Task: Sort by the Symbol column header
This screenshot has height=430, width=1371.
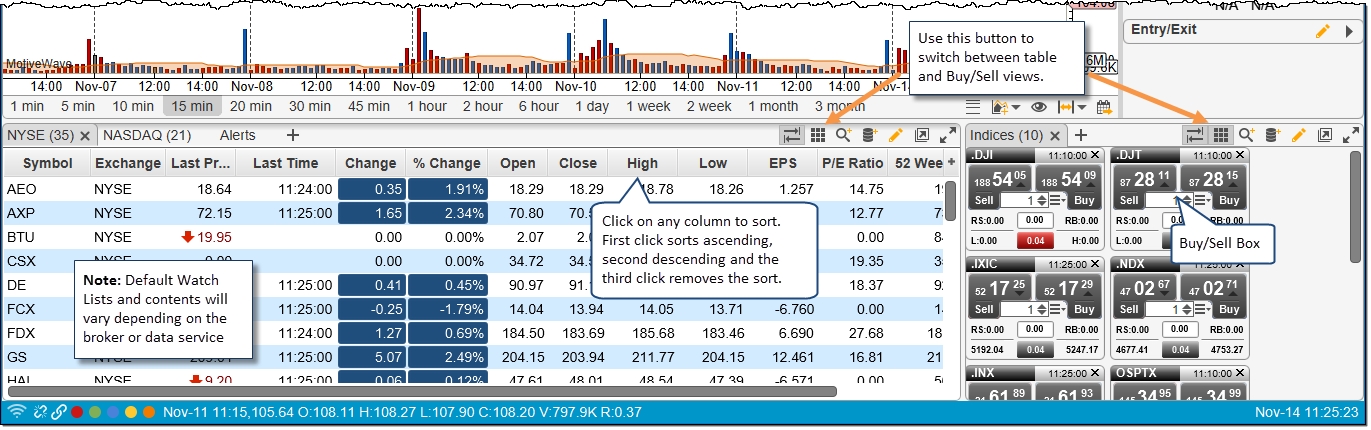Action: (47, 163)
